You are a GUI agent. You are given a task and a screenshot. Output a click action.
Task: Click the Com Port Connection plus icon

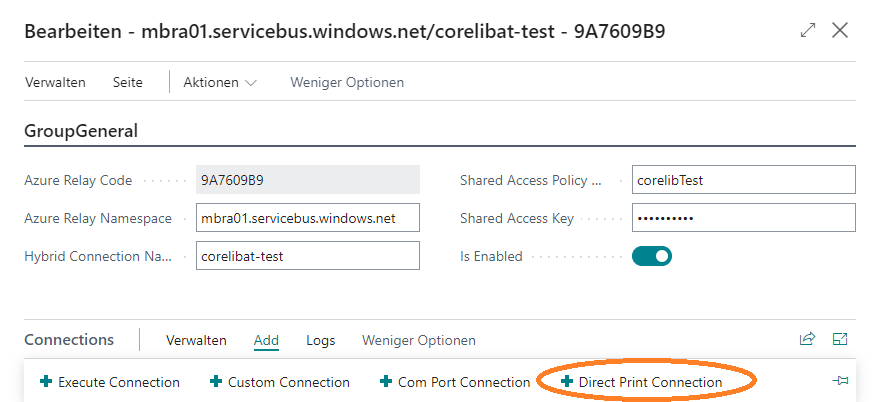click(x=386, y=382)
